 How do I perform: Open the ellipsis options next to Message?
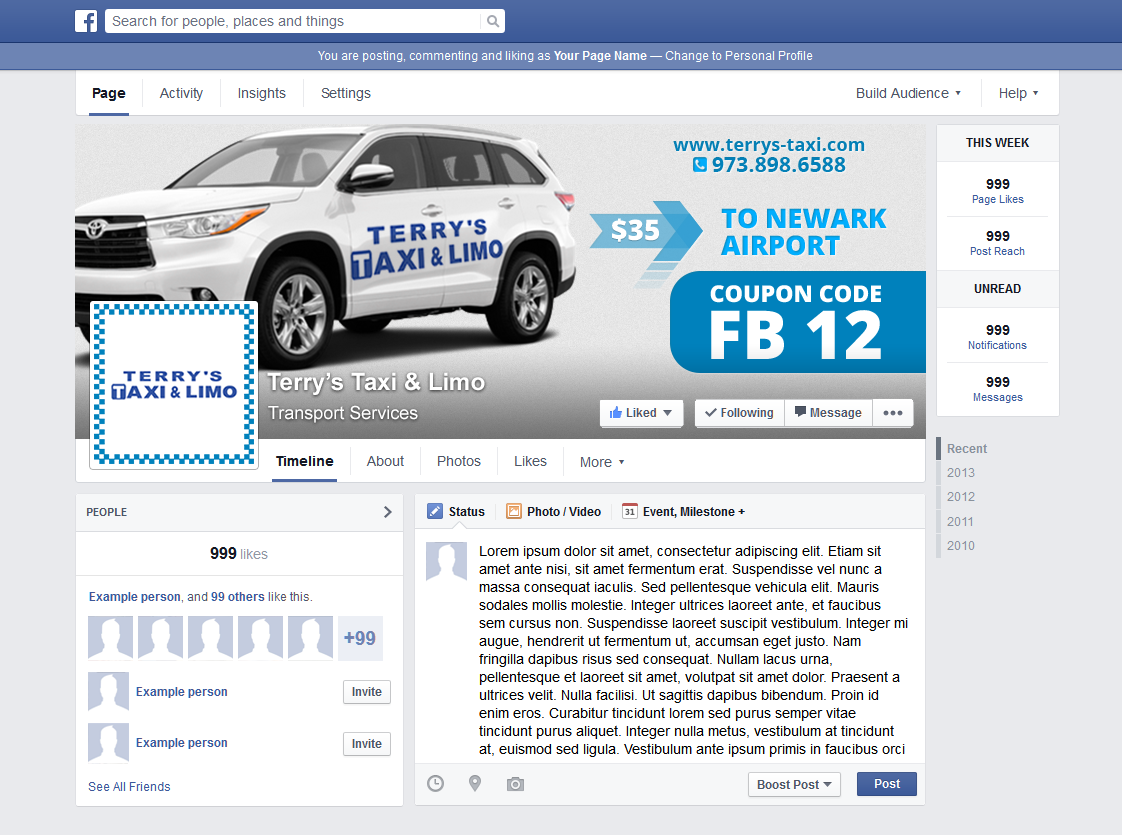tap(892, 412)
